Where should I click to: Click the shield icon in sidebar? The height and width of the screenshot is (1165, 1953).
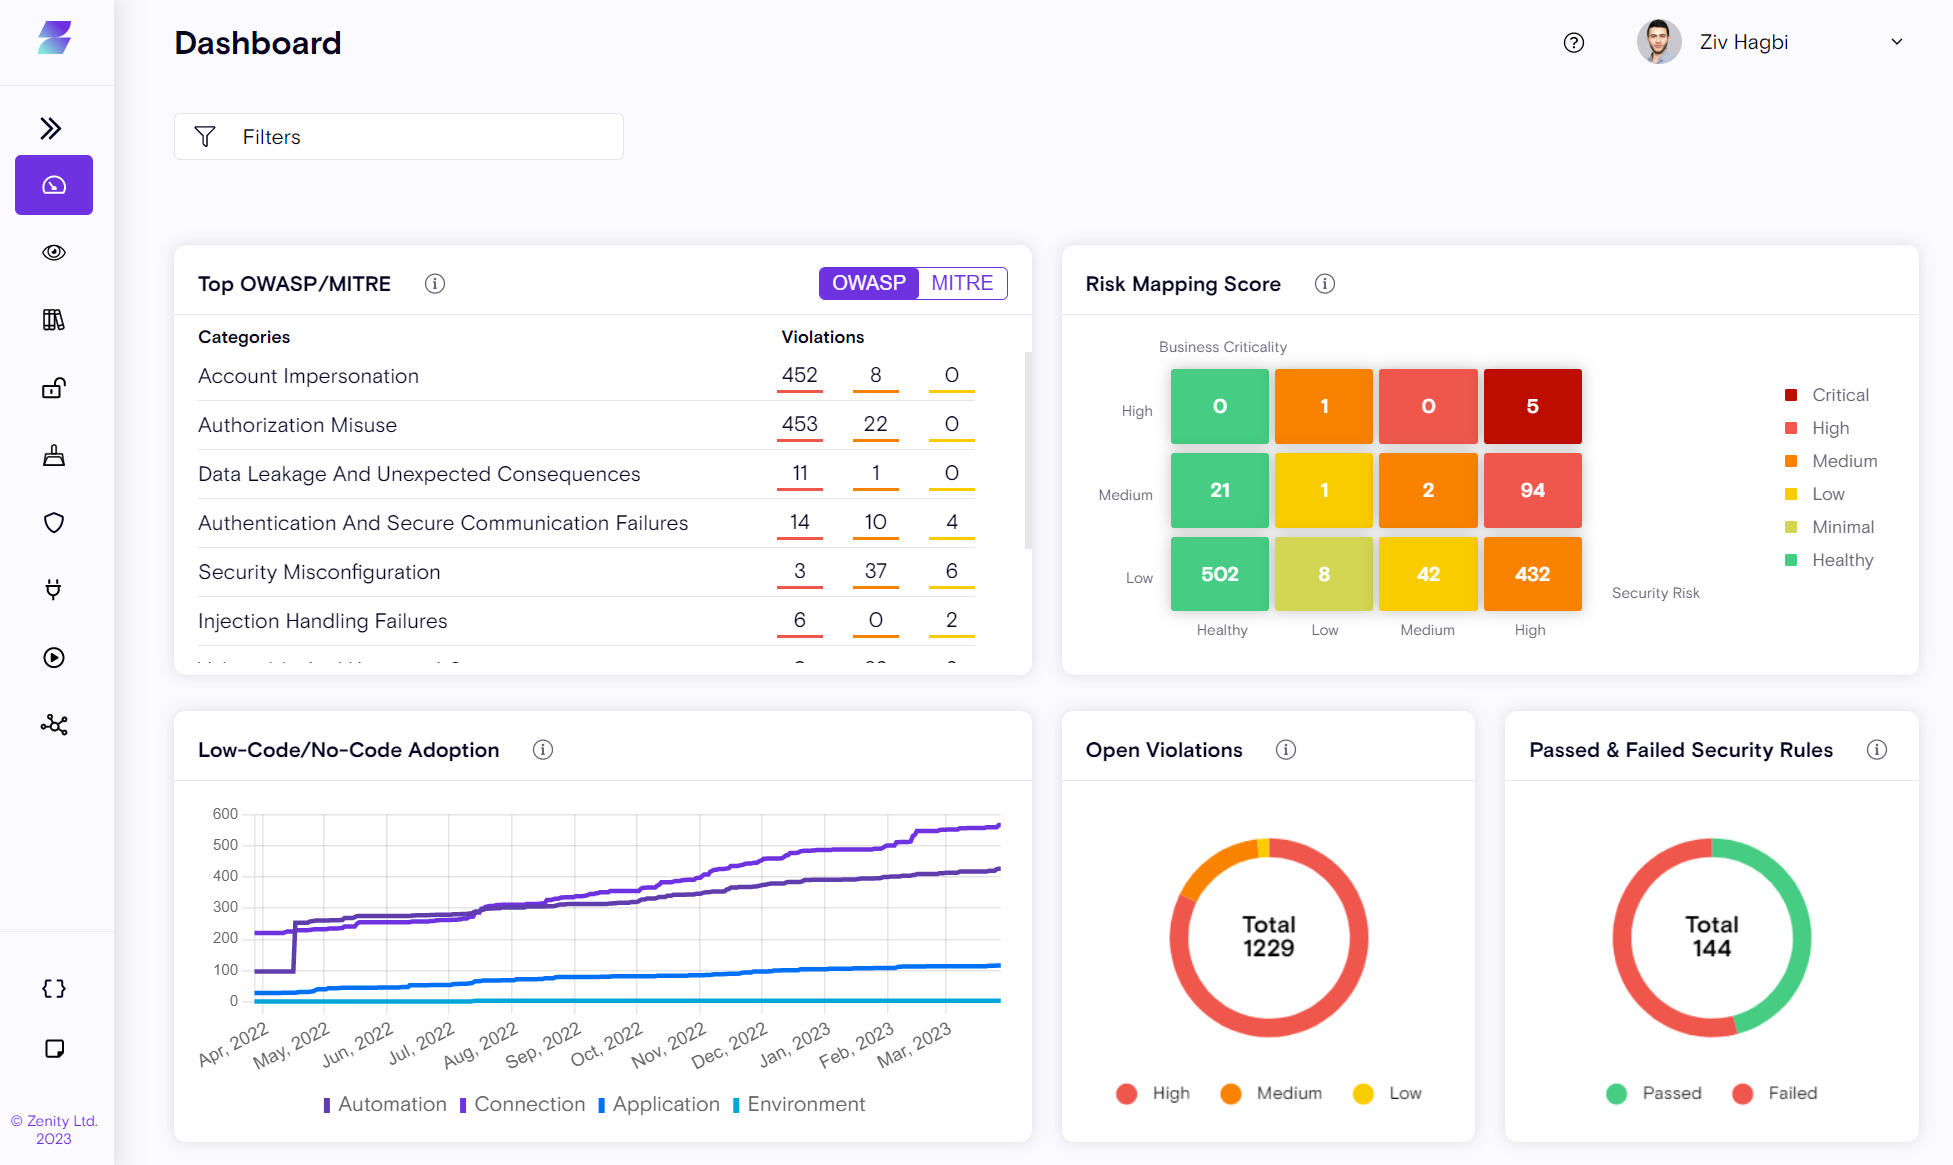pyautogui.click(x=54, y=523)
